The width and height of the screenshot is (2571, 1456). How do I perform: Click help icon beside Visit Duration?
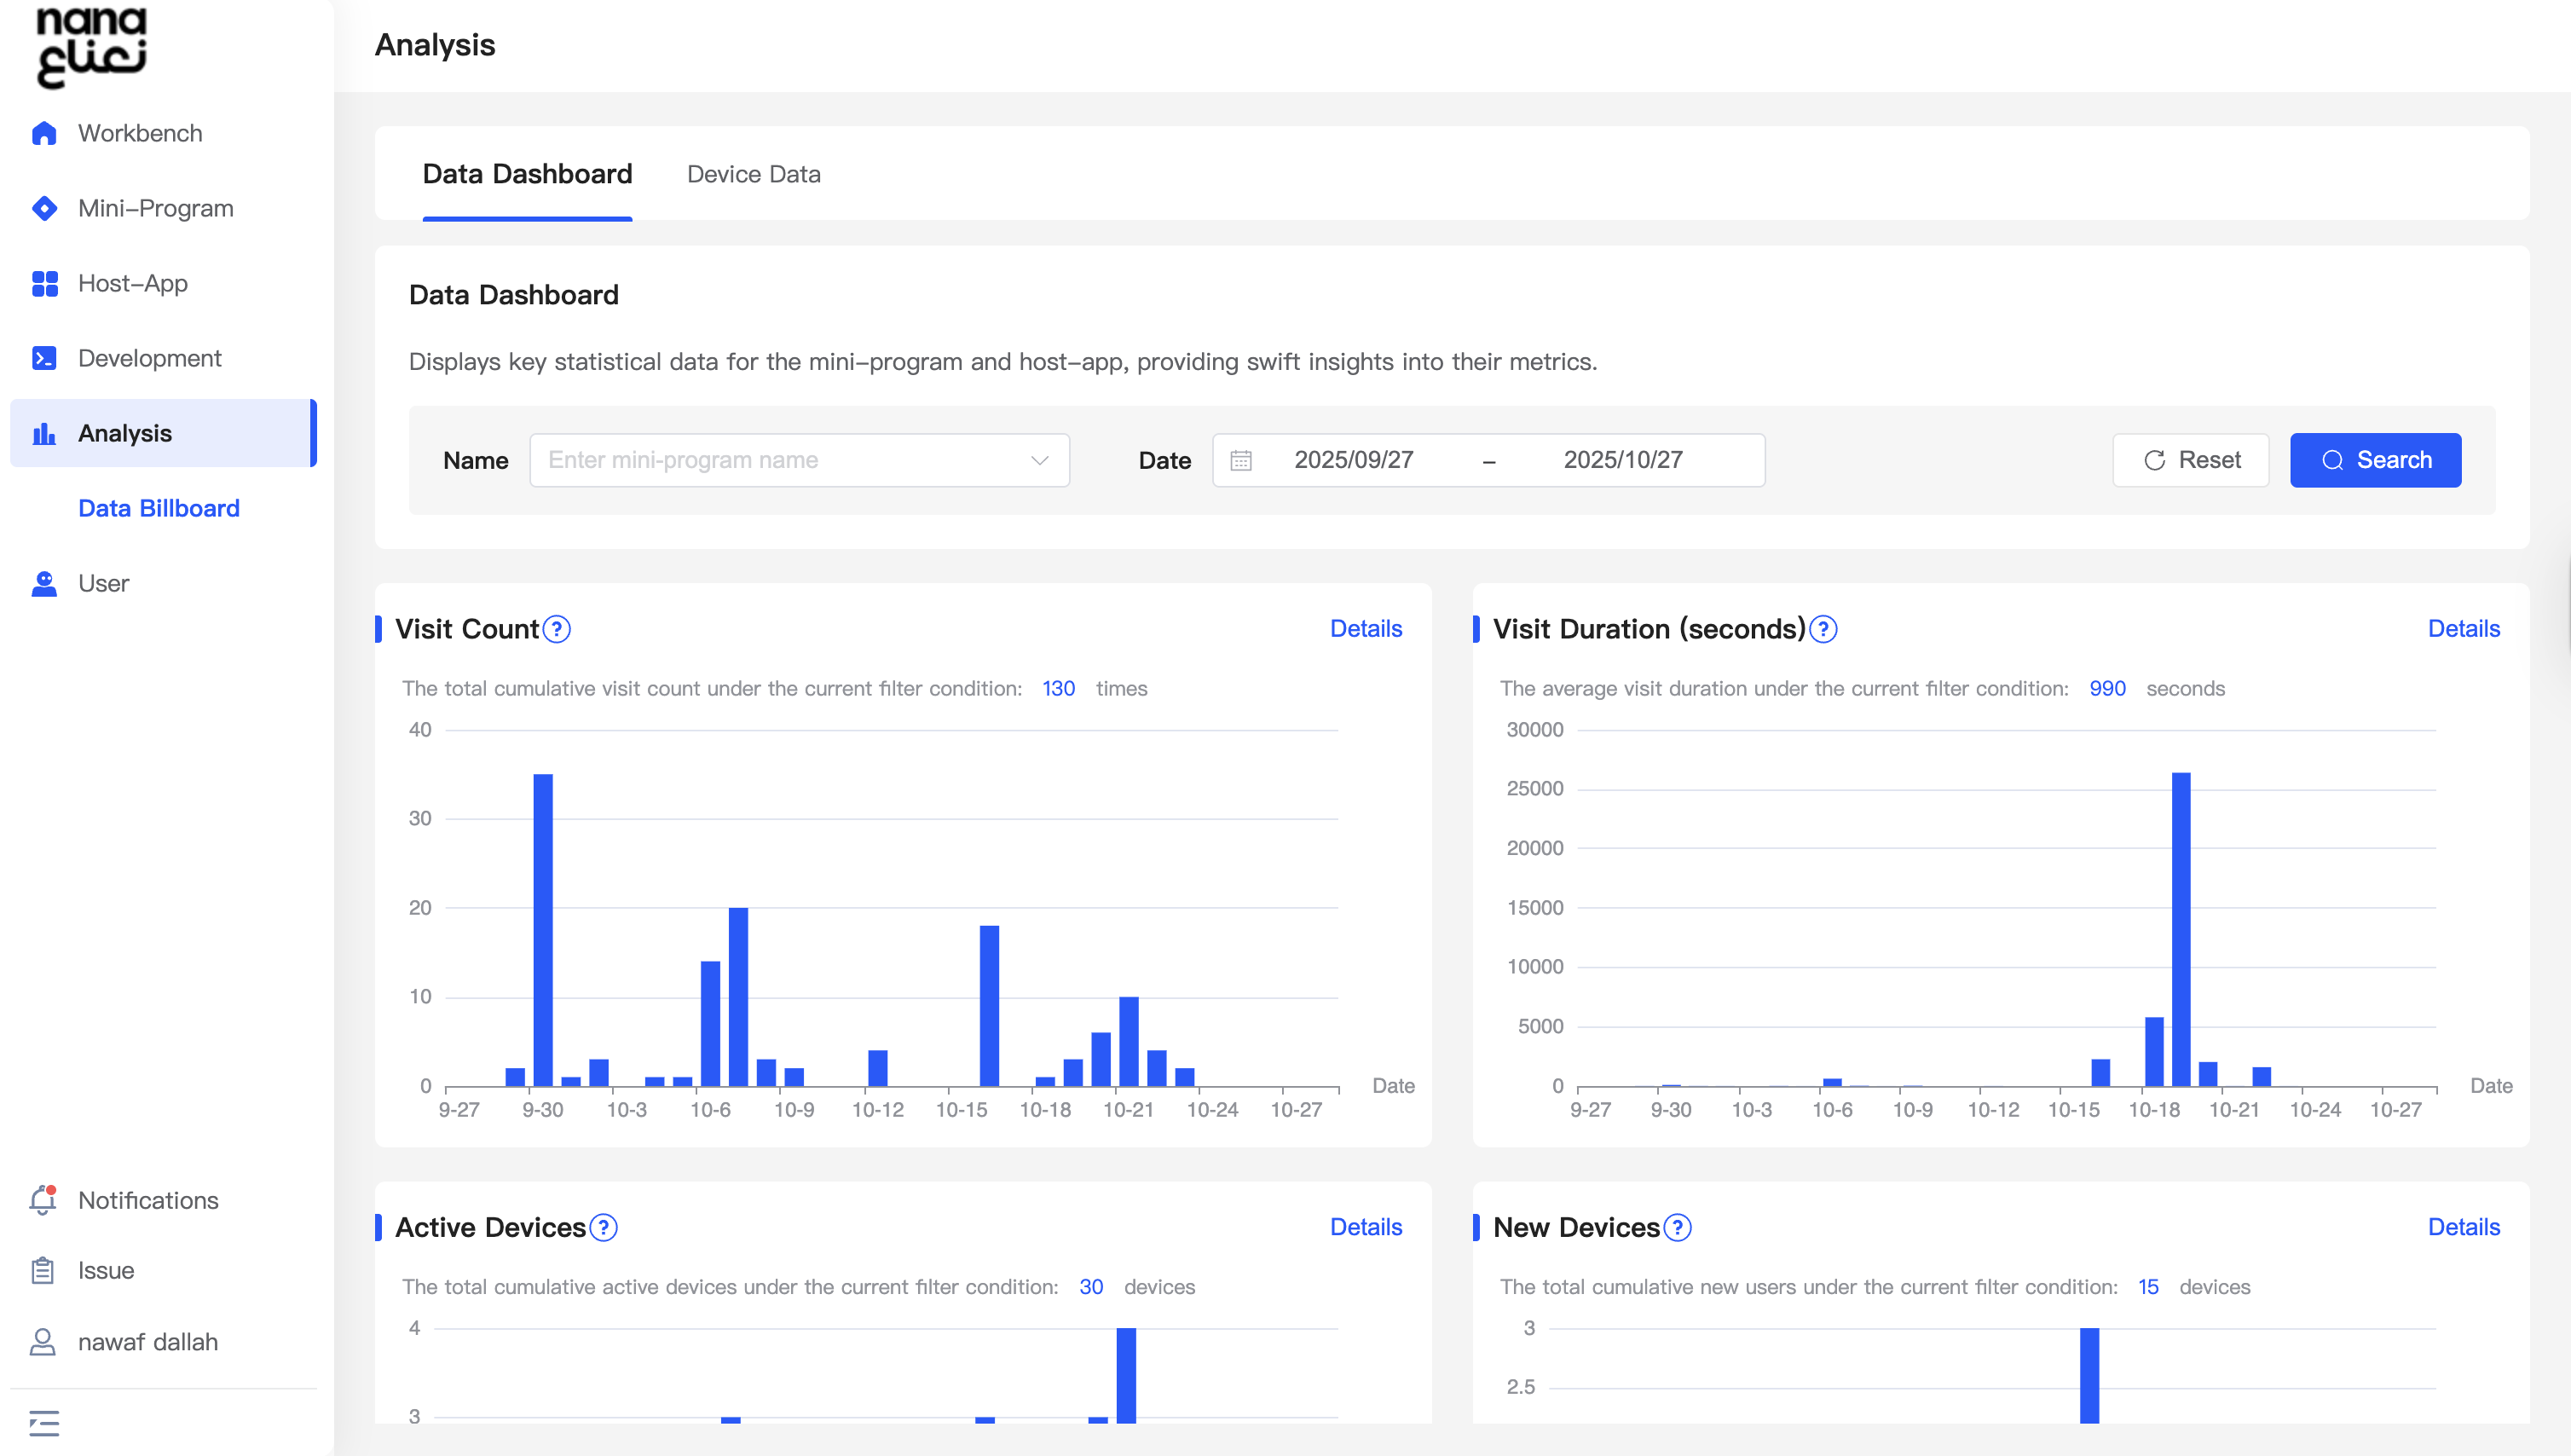1823,629
